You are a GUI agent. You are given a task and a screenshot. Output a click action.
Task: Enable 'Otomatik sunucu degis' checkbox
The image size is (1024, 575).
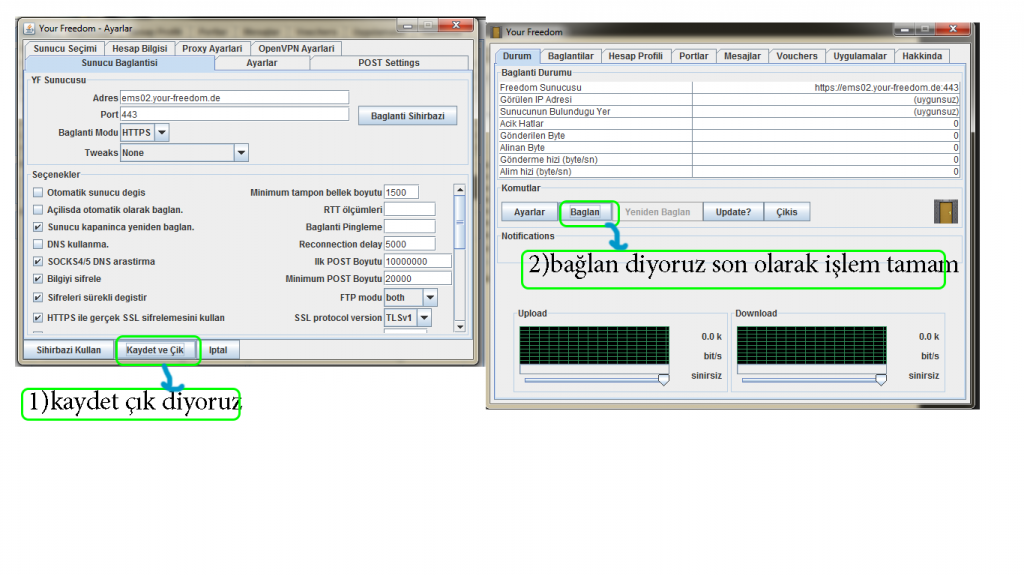tap(38, 192)
